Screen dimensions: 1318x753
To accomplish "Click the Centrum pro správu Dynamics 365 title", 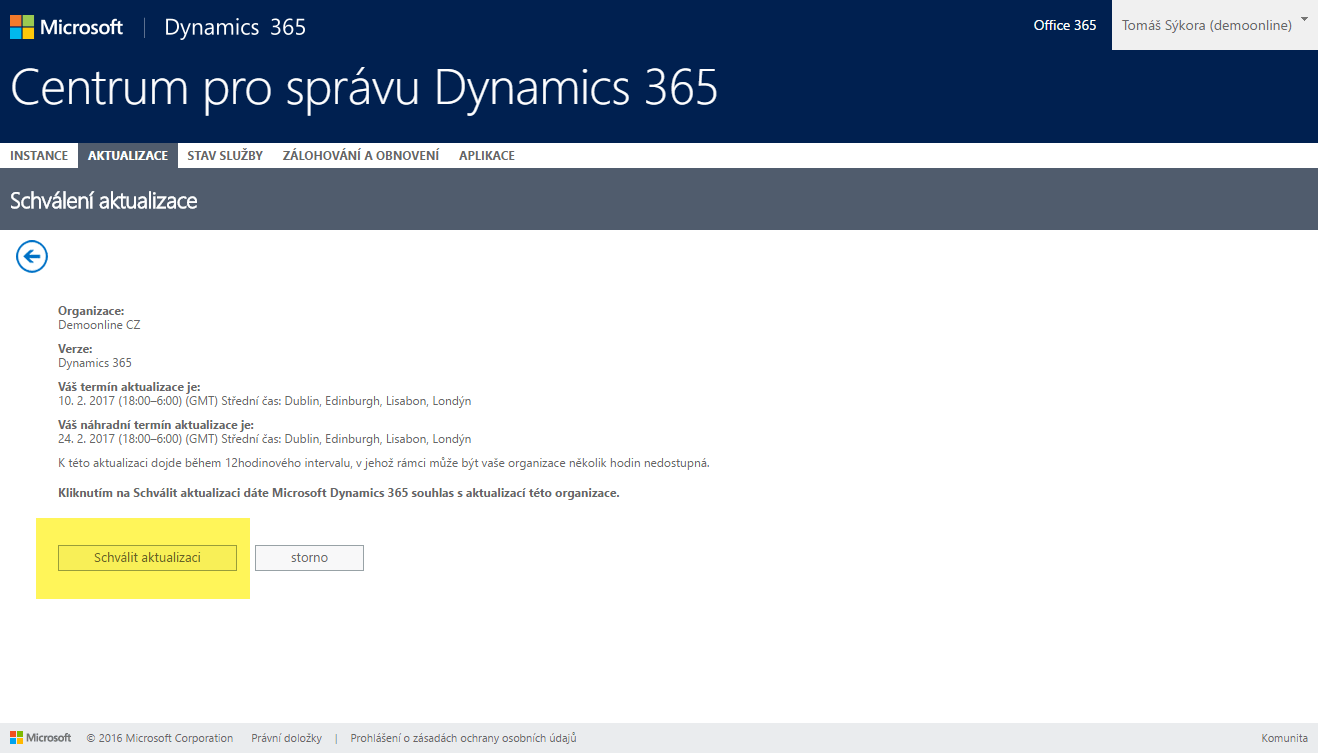I will (364, 88).
